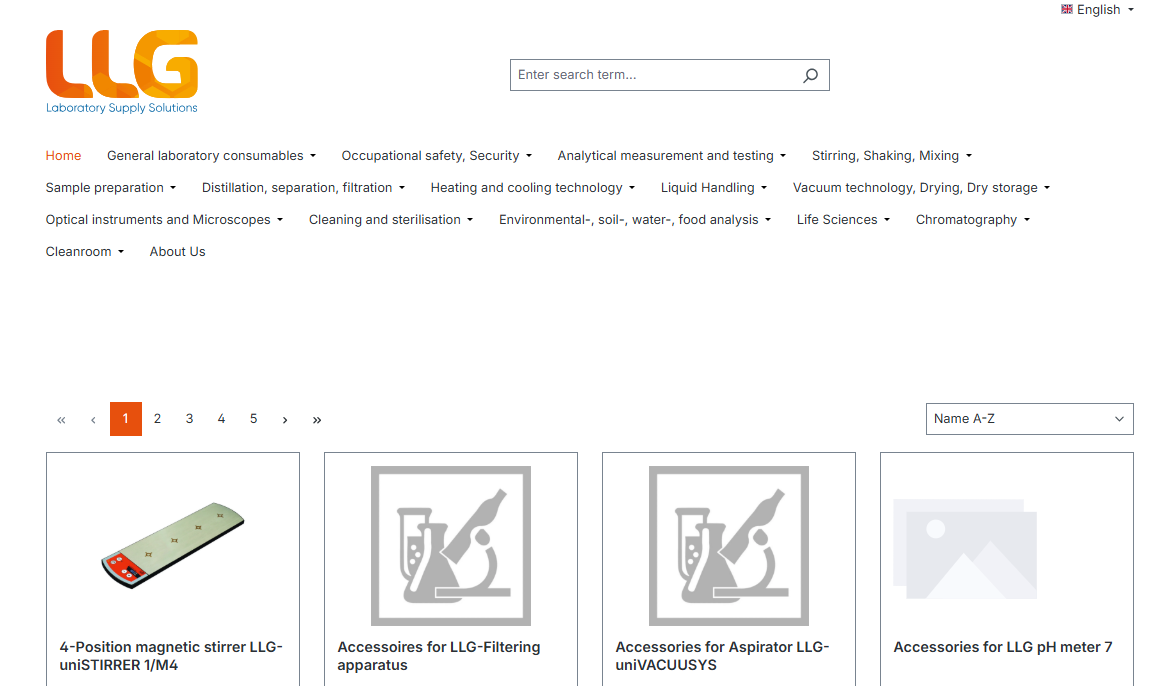1176x686 pixels.
Task: Expand Distillation, separation, filtration menu
Action: [303, 188]
